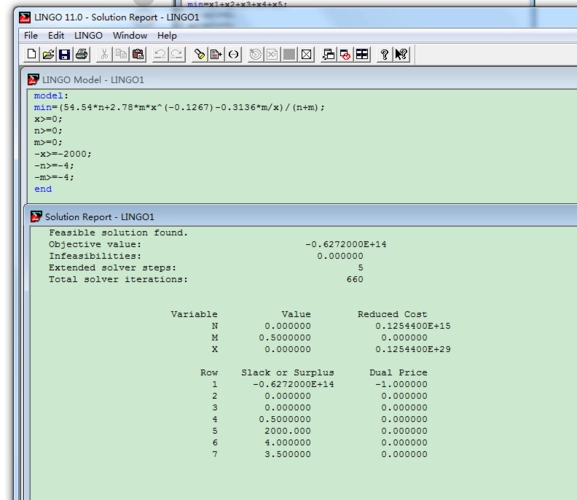Click the Match Parenthesis icon

tap(233, 54)
